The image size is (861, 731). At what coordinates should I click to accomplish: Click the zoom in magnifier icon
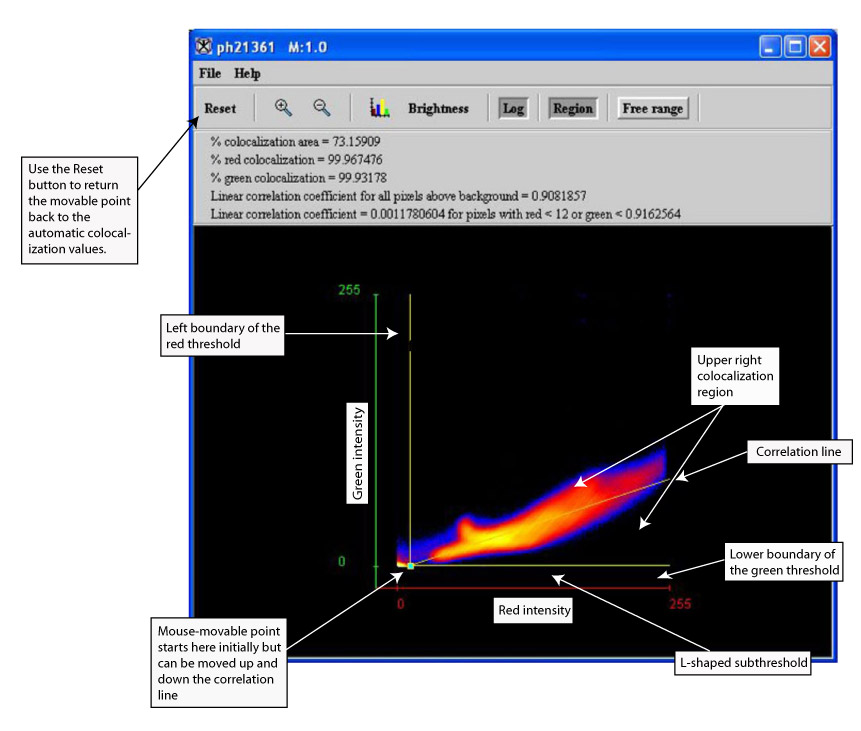(283, 108)
